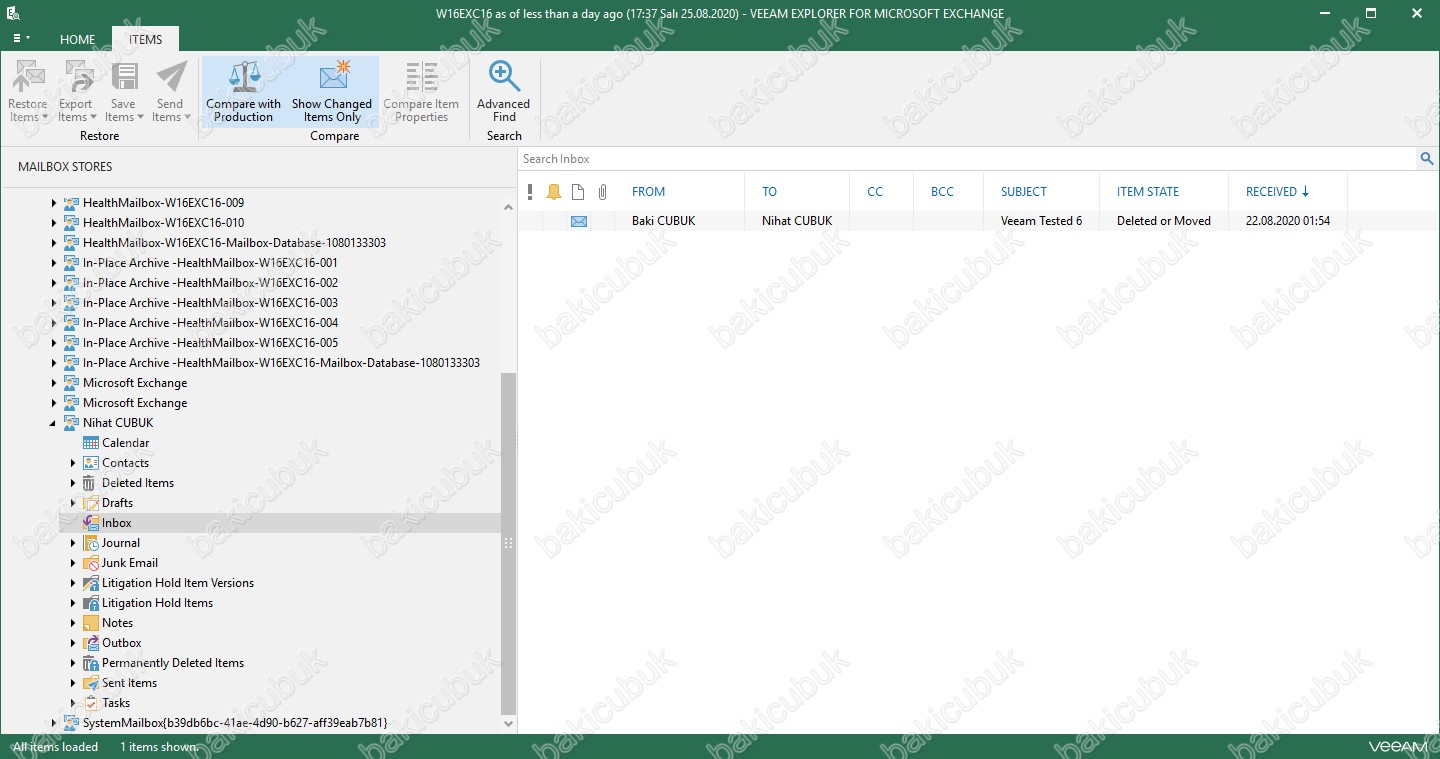The width and height of the screenshot is (1440, 759).
Task: Click the Journal folder icon
Action: [x=91, y=543]
